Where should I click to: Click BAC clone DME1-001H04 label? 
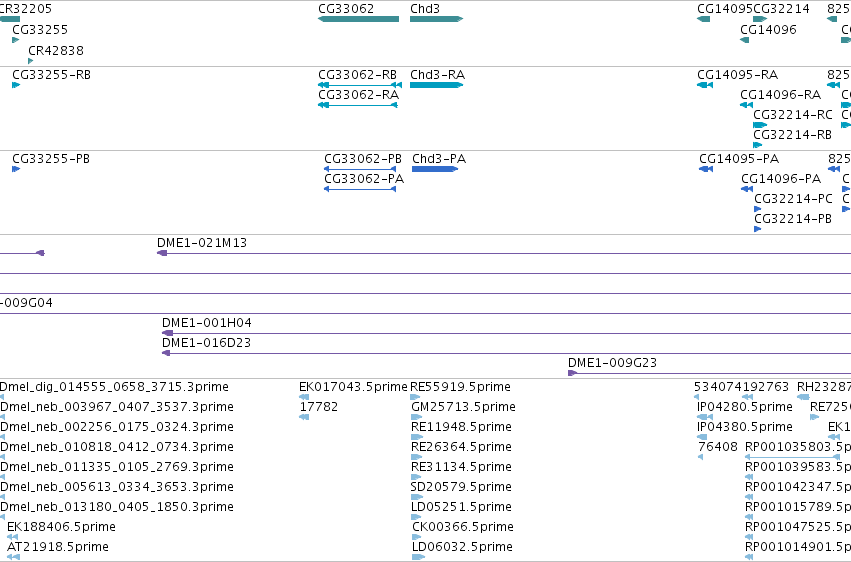pos(207,323)
